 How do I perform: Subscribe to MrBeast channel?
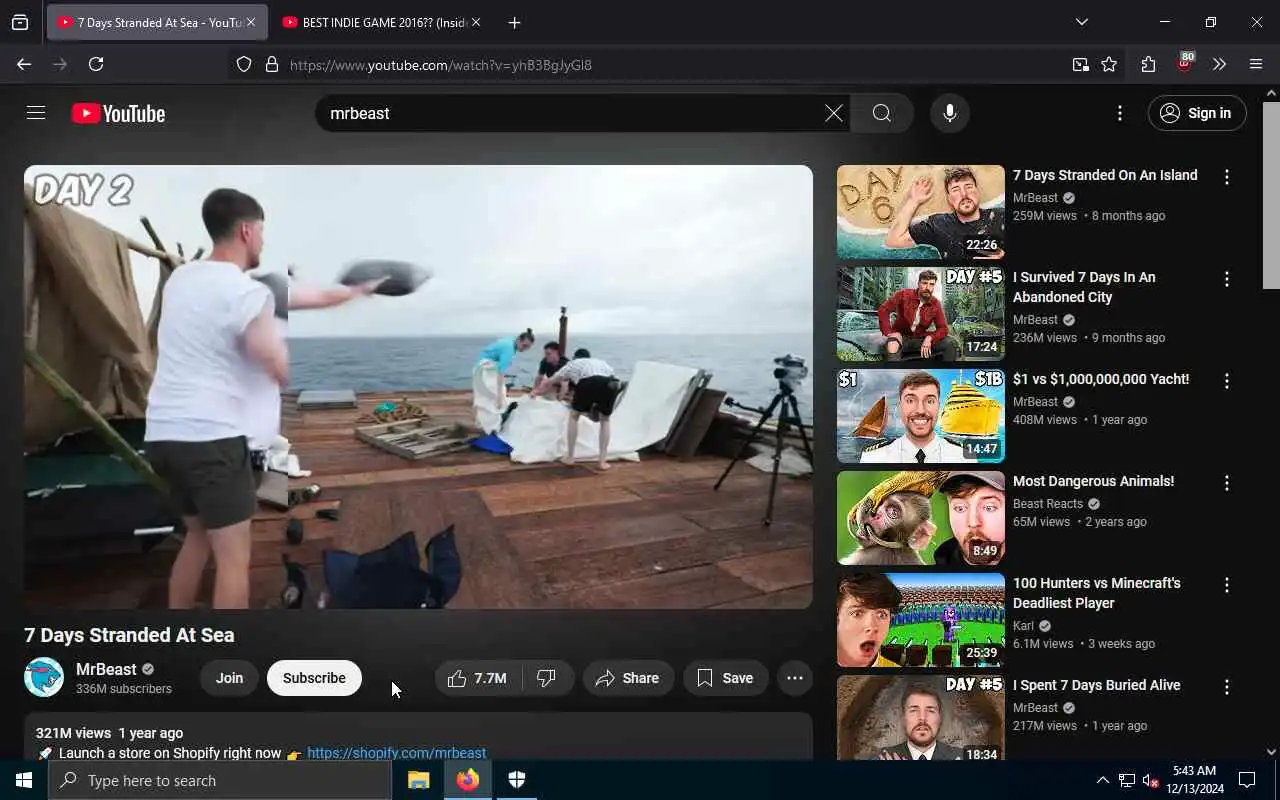[x=314, y=678]
